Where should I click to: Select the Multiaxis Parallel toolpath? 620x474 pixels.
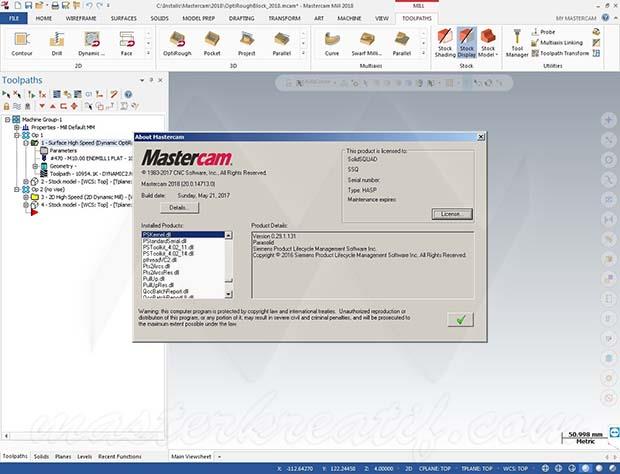401,44
